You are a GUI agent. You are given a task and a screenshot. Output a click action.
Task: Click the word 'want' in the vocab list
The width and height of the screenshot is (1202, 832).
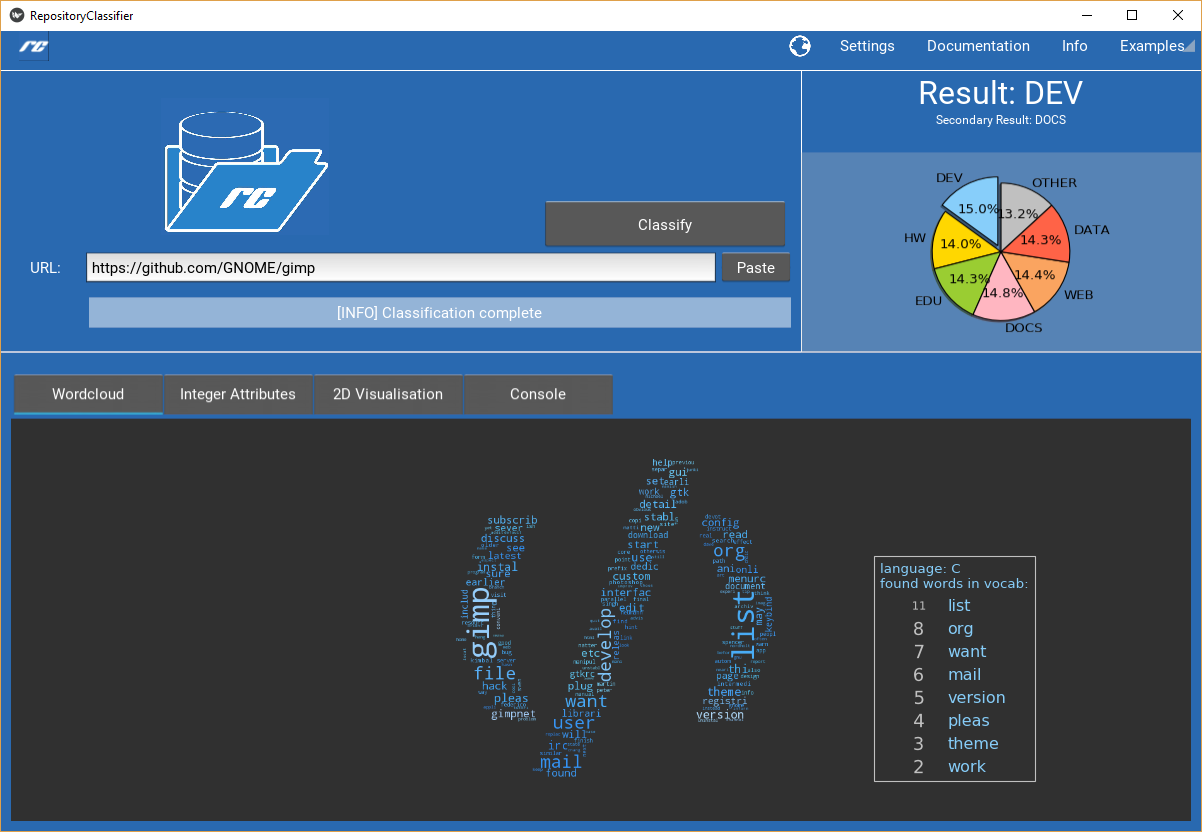[967, 651]
